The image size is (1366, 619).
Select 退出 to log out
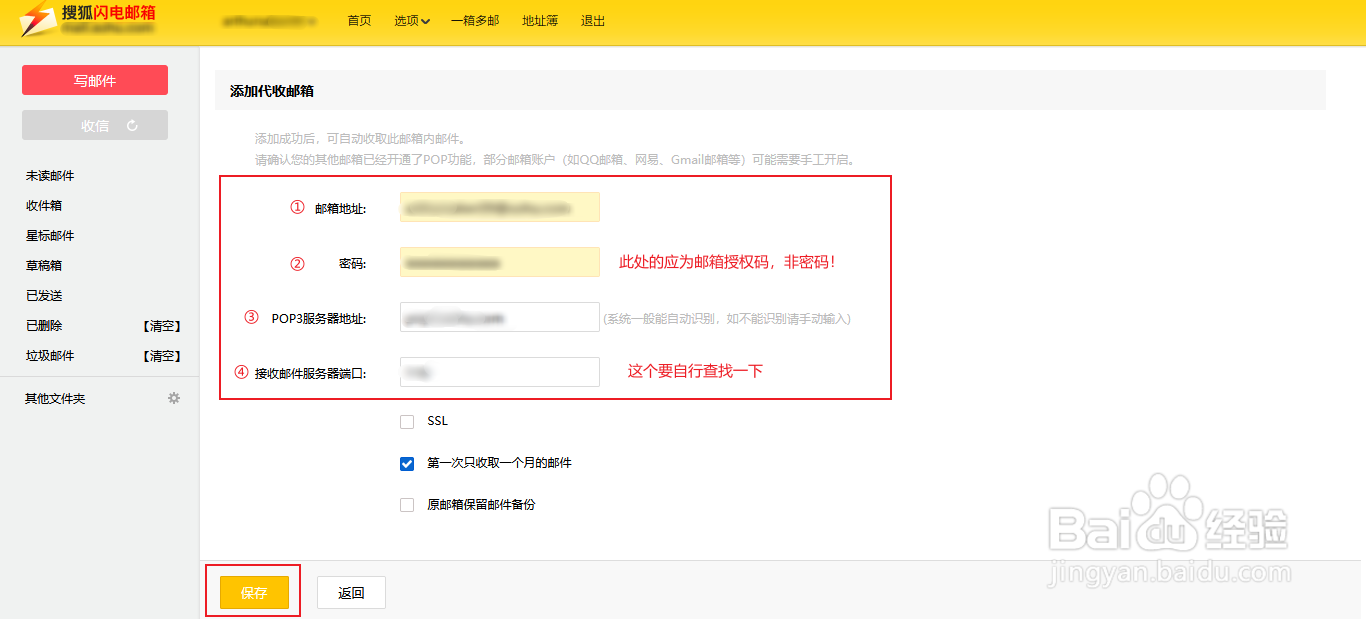[592, 20]
